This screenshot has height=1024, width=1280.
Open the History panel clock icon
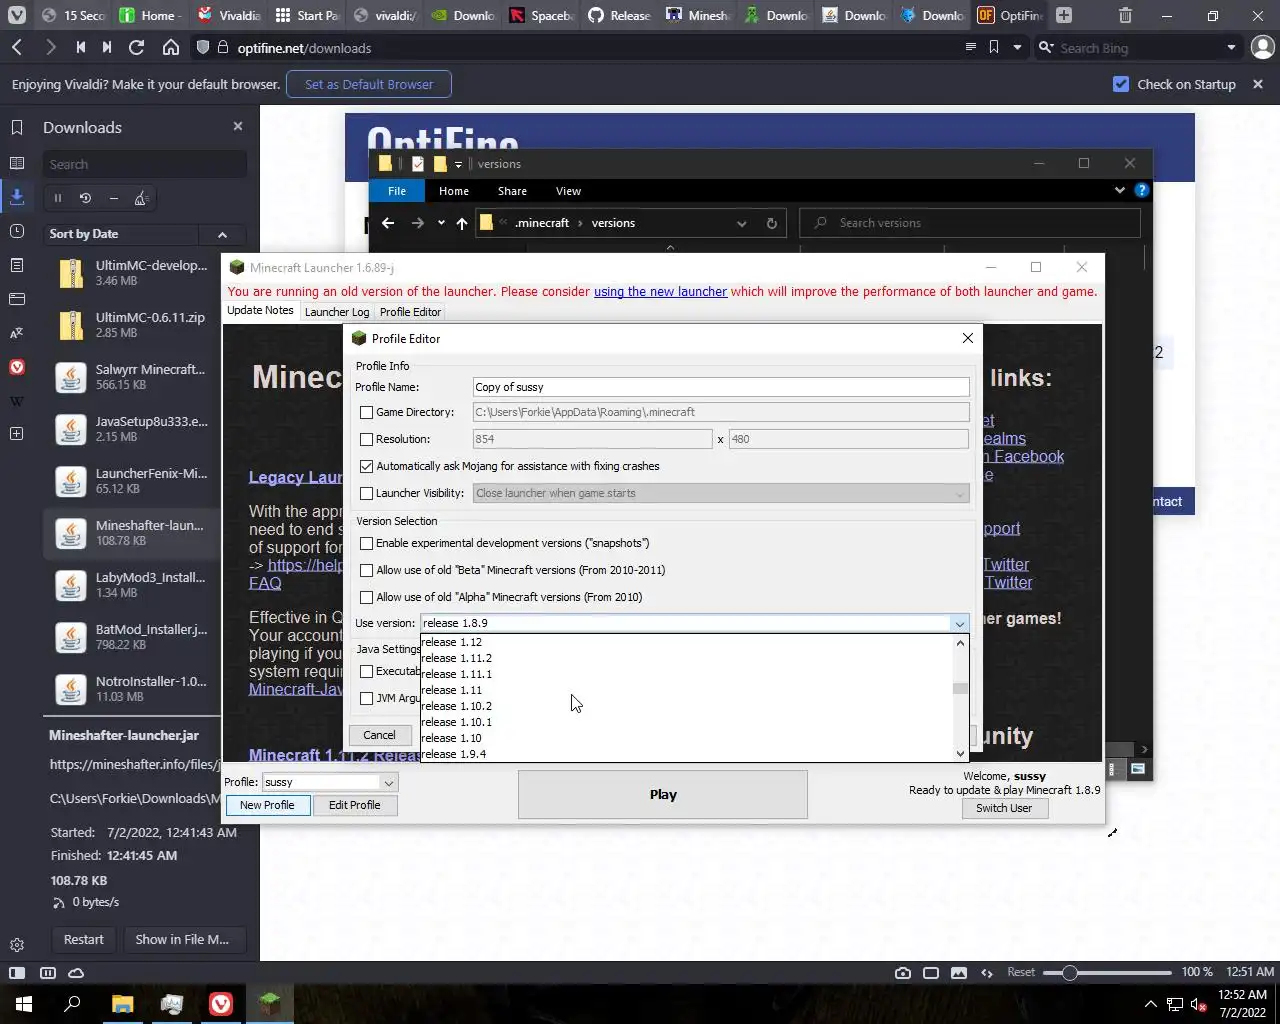[17, 231]
